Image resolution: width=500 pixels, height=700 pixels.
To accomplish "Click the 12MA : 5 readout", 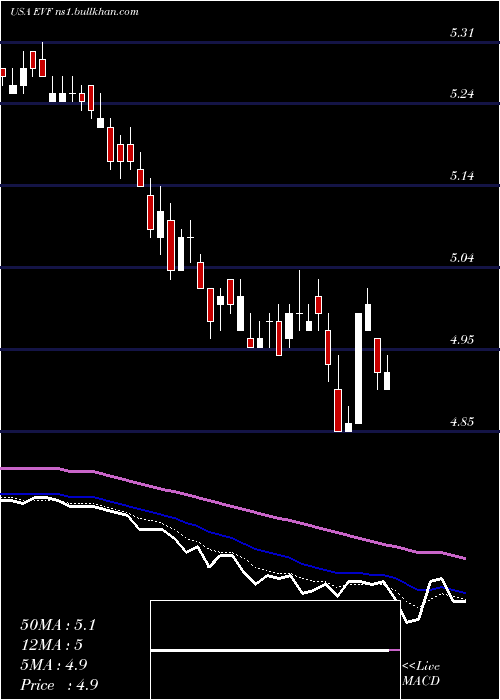I will (x=52, y=645).
